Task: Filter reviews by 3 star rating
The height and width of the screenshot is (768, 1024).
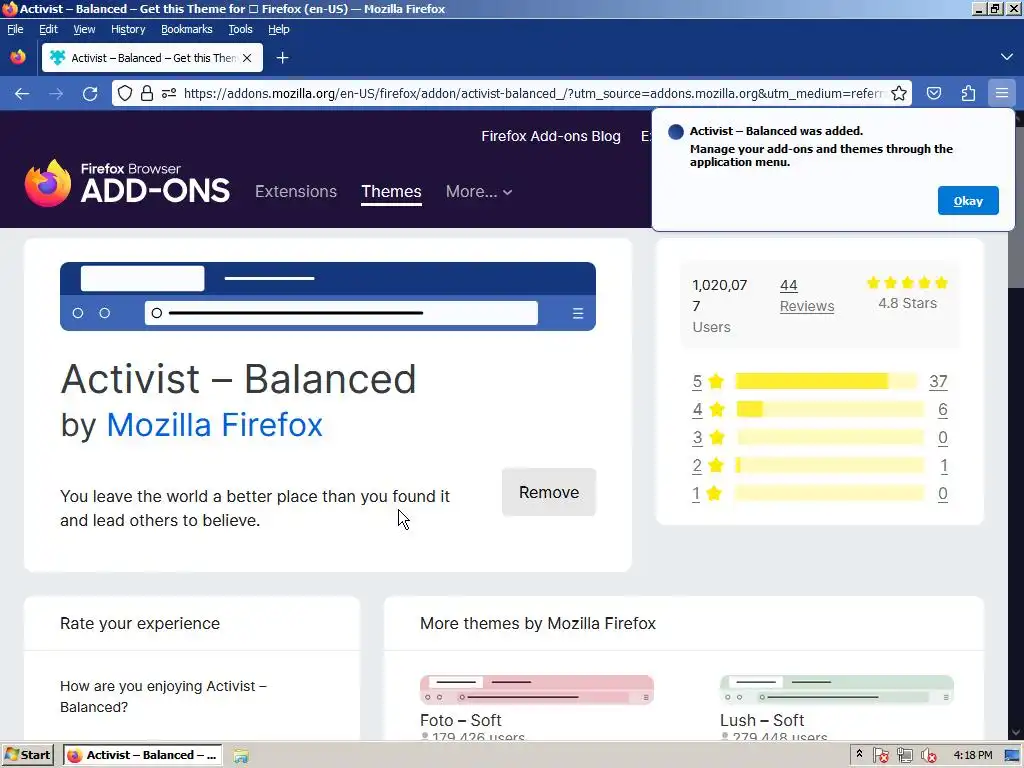Action: [x=709, y=438]
